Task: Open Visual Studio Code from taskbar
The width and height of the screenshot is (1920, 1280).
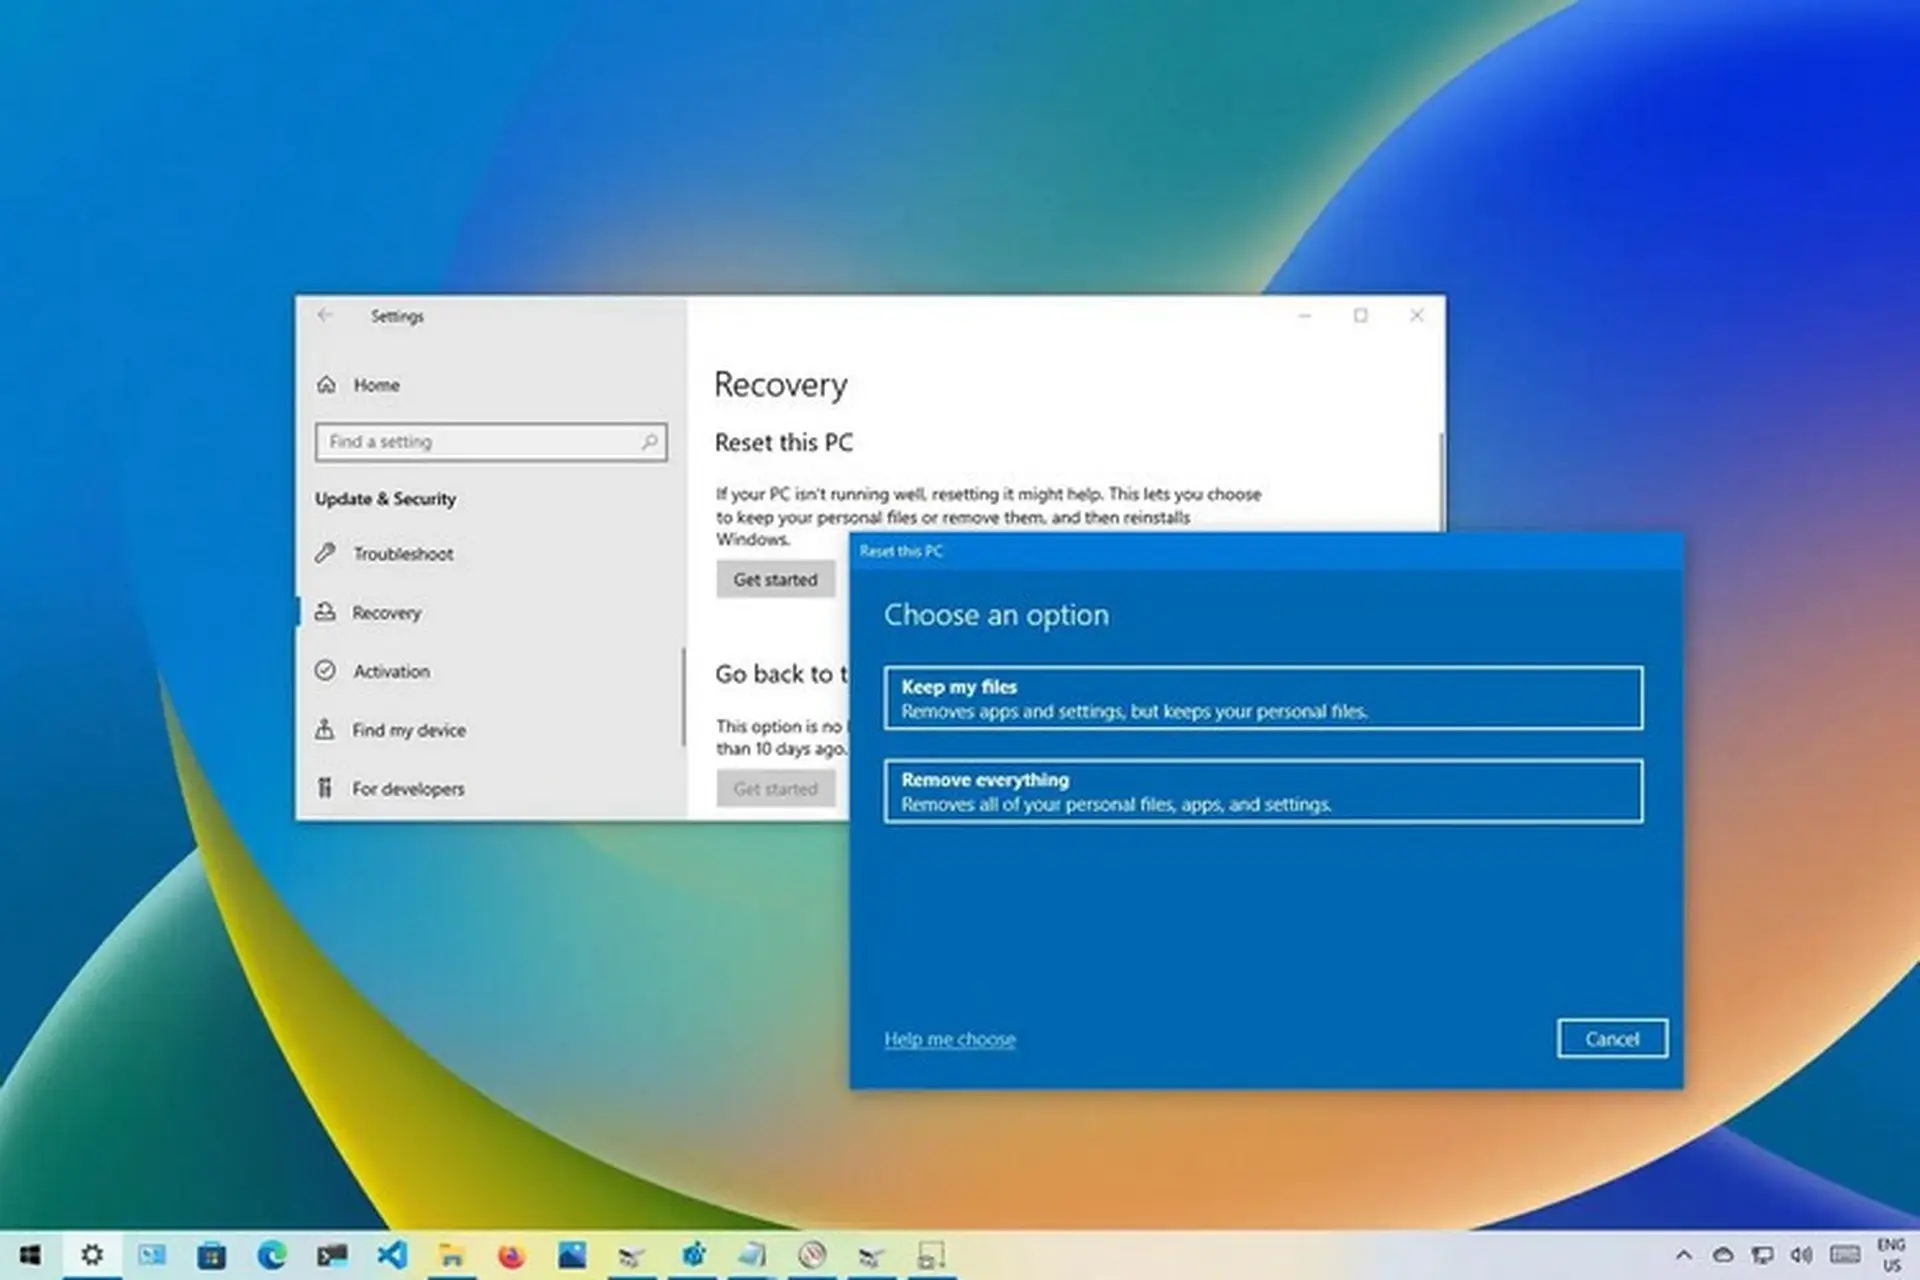Action: [392, 1255]
